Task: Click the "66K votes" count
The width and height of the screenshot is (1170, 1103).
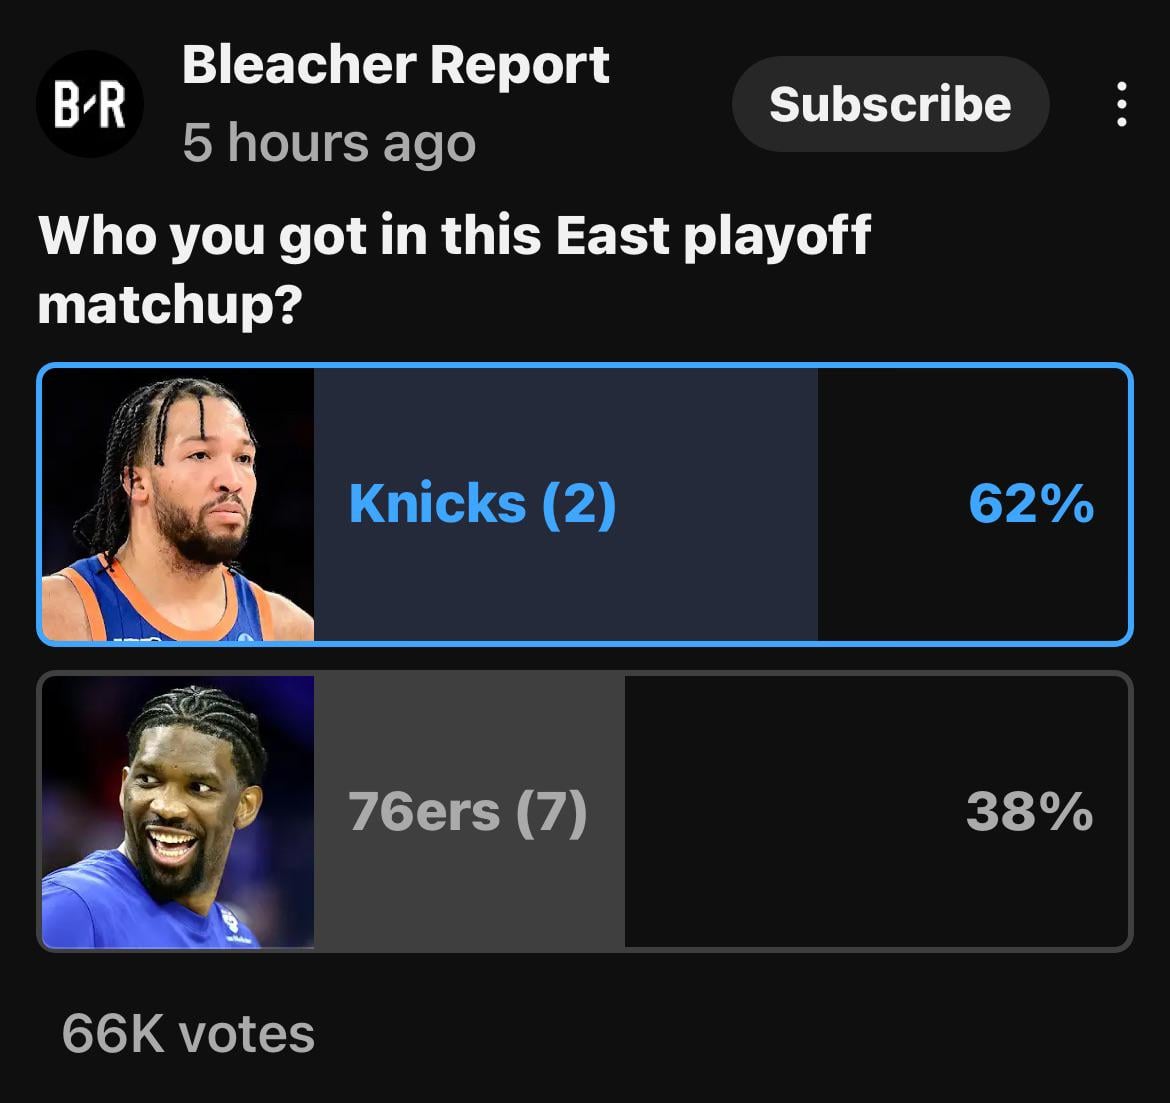Action: (188, 1033)
